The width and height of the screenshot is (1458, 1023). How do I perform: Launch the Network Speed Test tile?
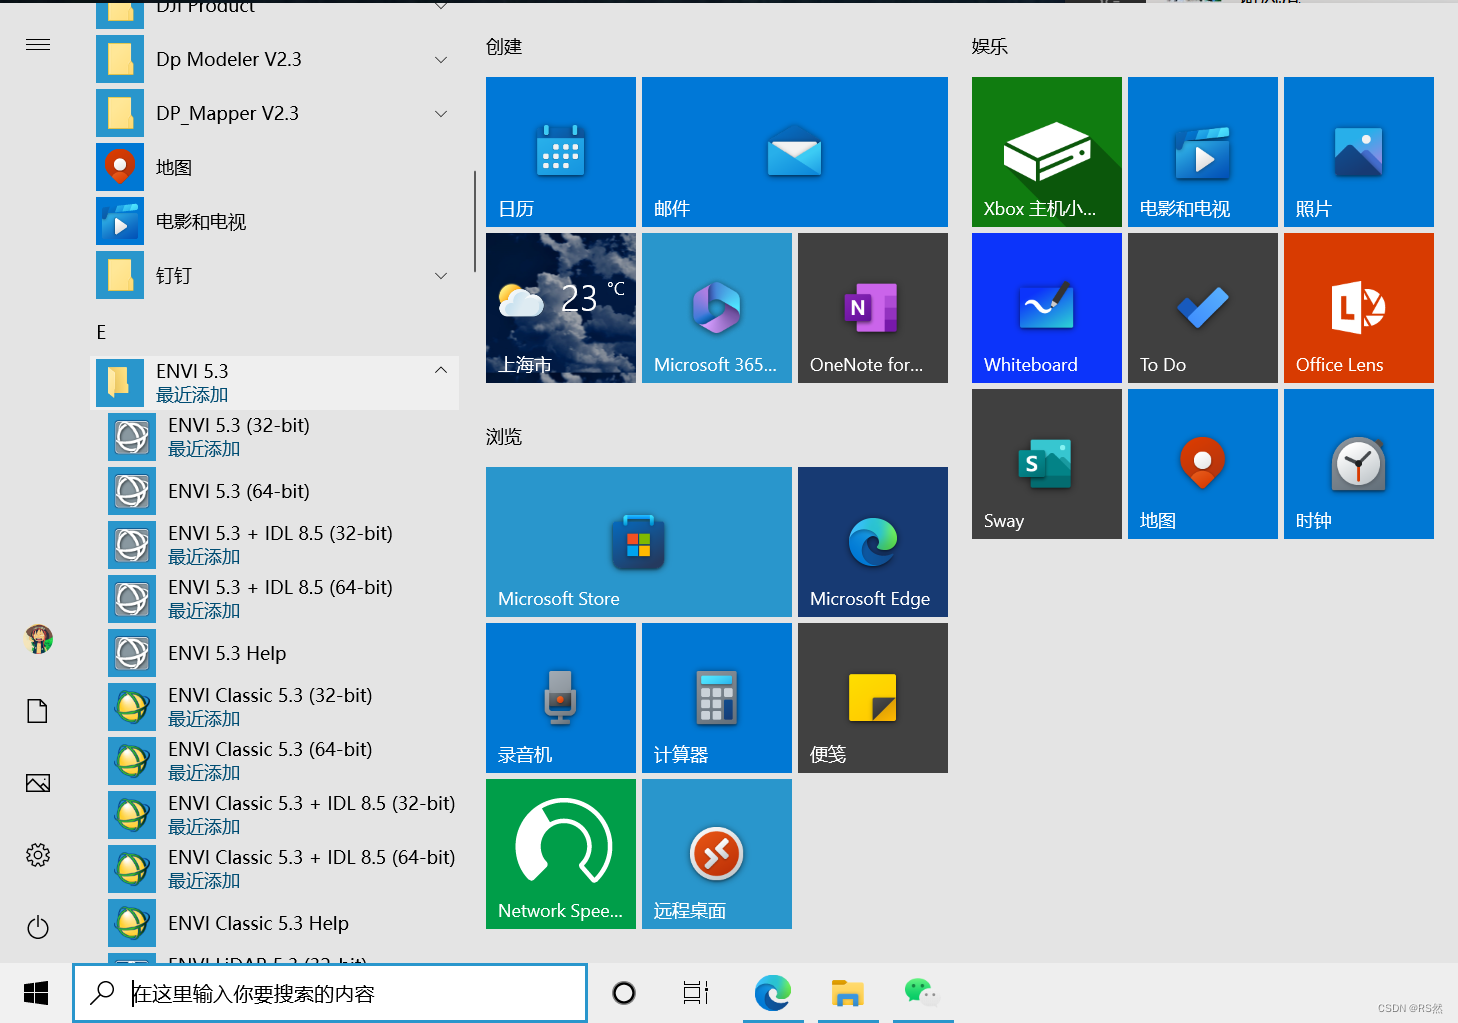tap(561, 854)
